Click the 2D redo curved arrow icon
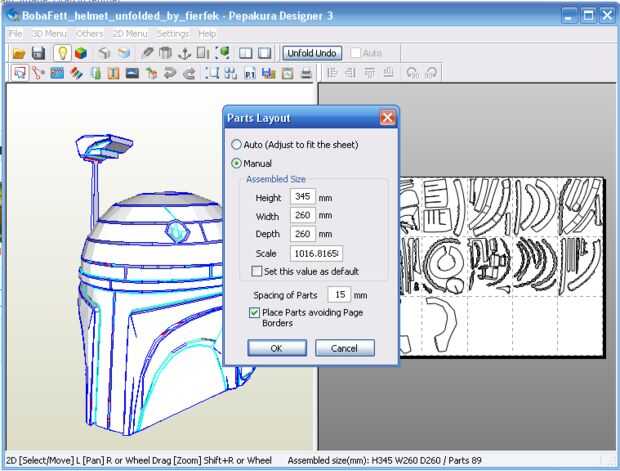The height and width of the screenshot is (471, 620). pyautogui.click(x=189, y=73)
